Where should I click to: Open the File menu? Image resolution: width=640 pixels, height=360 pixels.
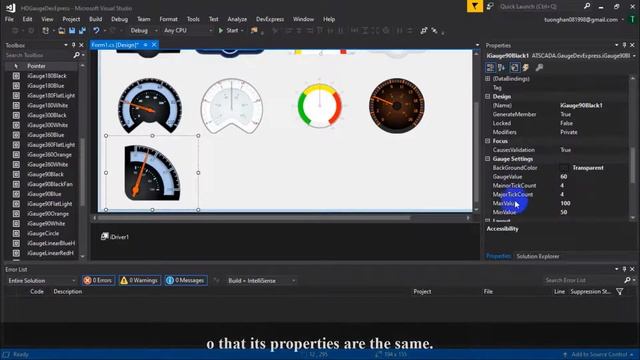coord(9,19)
